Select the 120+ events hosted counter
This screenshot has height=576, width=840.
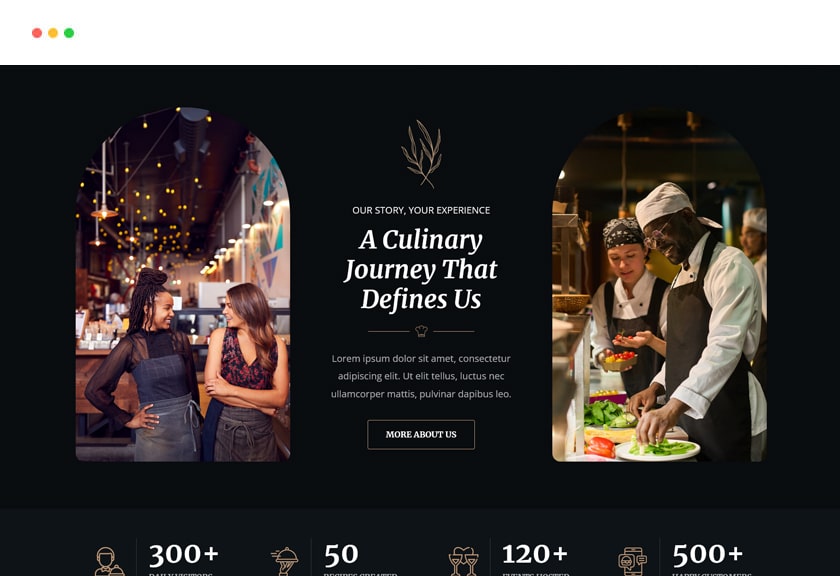(x=536, y=559)
